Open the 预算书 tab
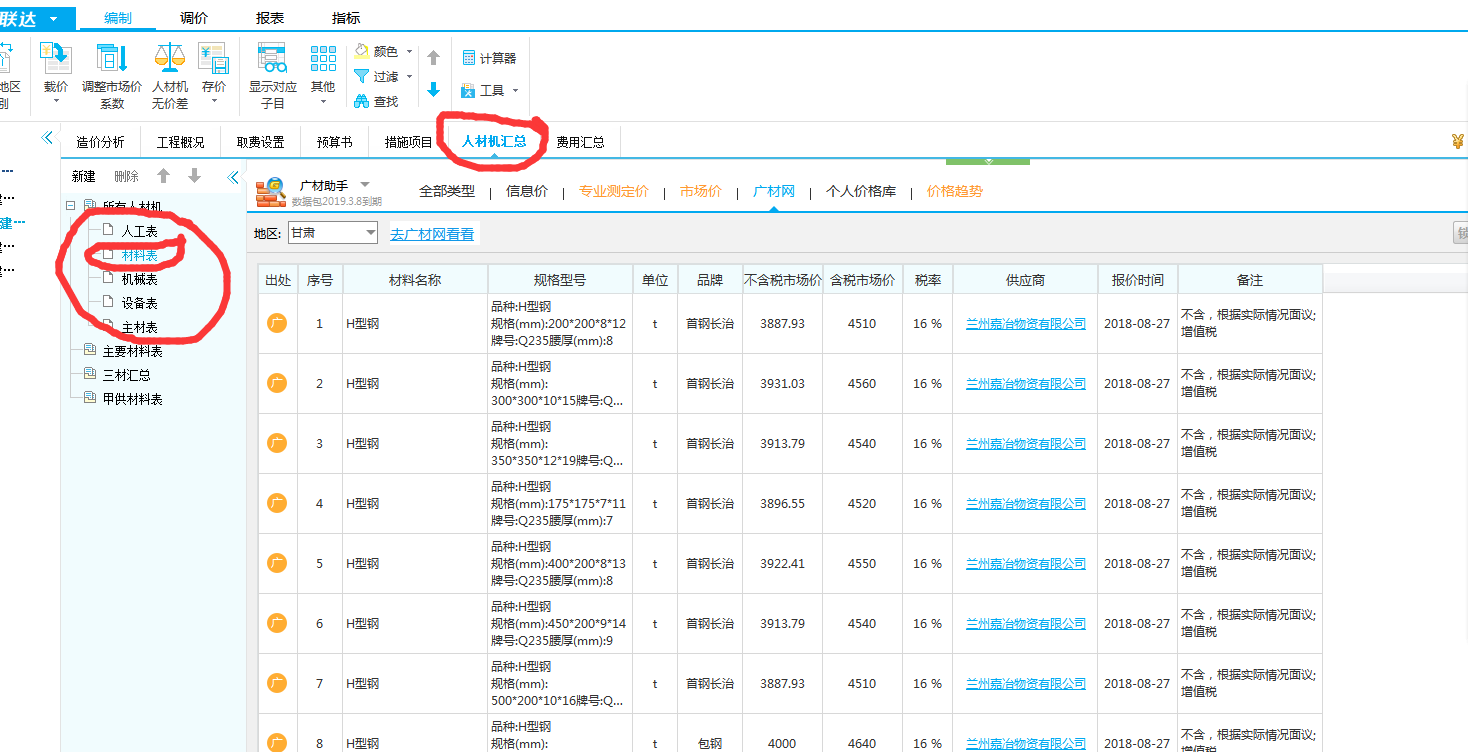This screenshot has height=752, width=1468. click(x=335, y=142)
